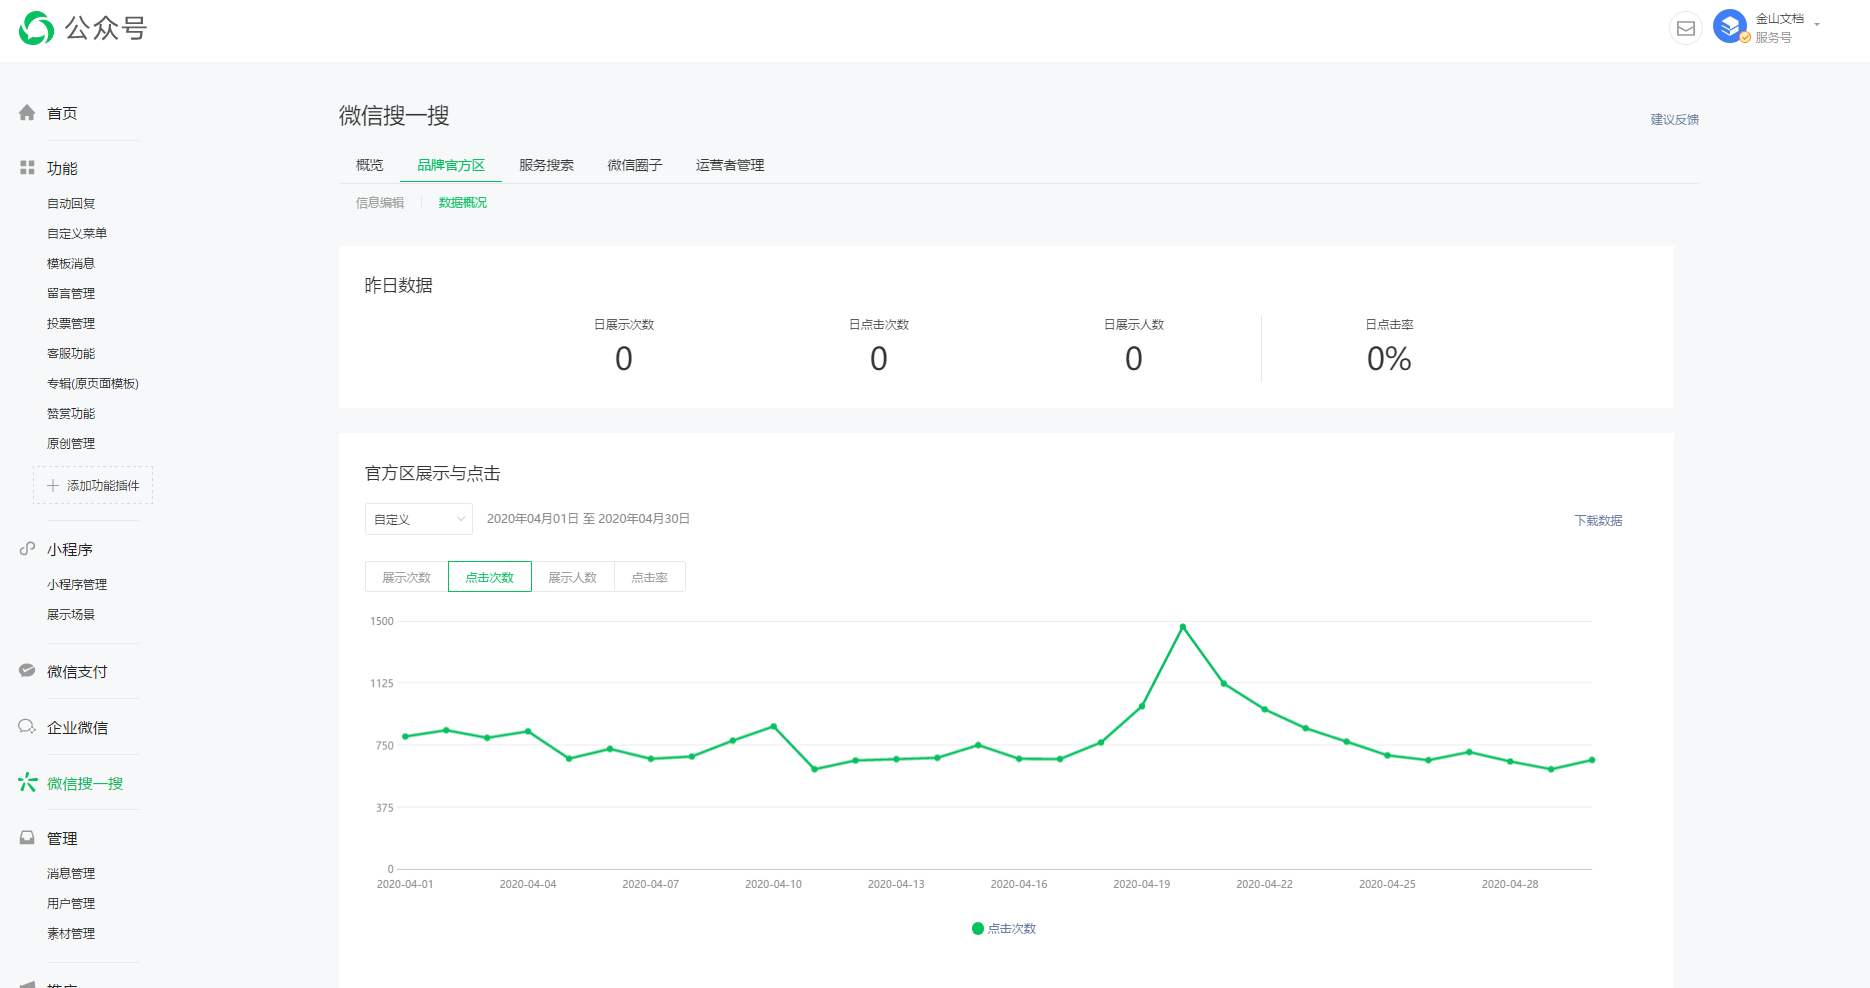1870x988 pixels.
Task: Open 投票管理 in sidebar
Action: tap(71, 323)
